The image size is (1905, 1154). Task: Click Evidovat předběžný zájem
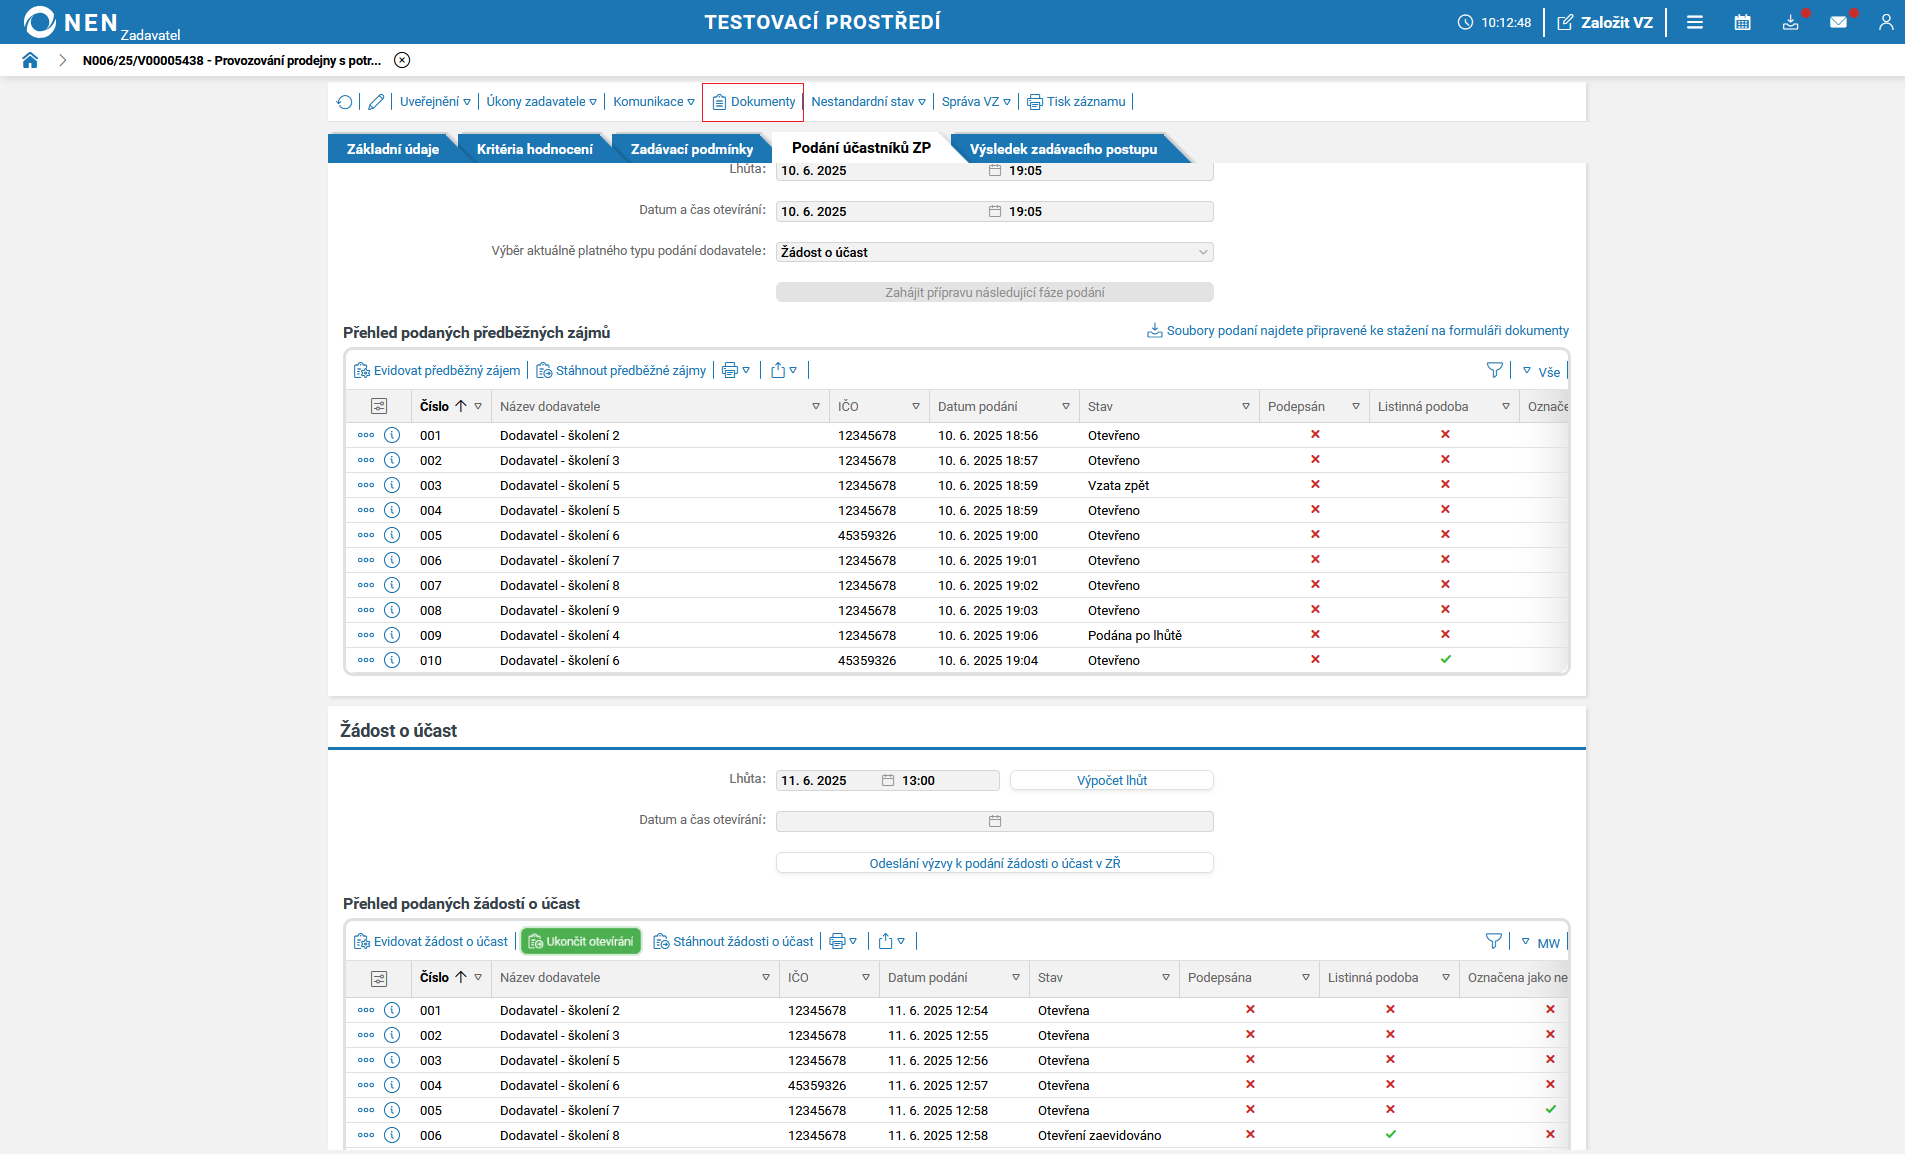point(437,371)
